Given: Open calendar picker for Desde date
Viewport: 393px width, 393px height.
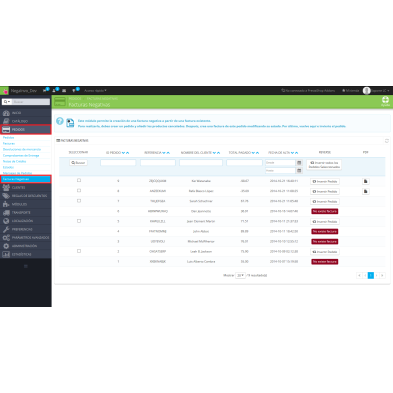Looking at the screenshot, I should coord(299,163).
